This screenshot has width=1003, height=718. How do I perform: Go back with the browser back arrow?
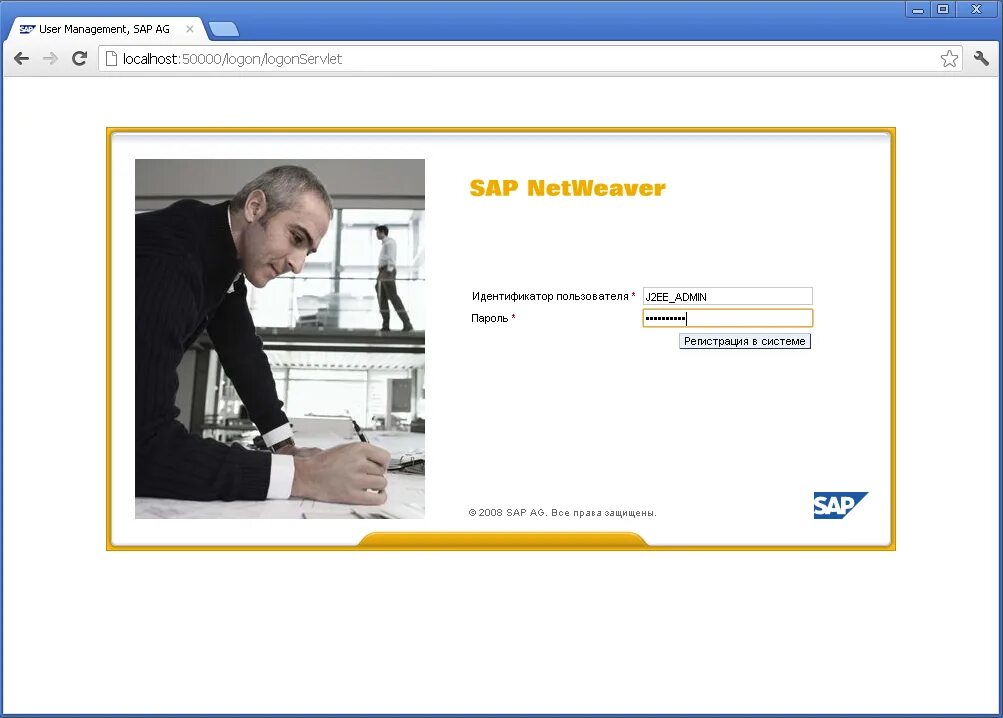tap(21, 59)
